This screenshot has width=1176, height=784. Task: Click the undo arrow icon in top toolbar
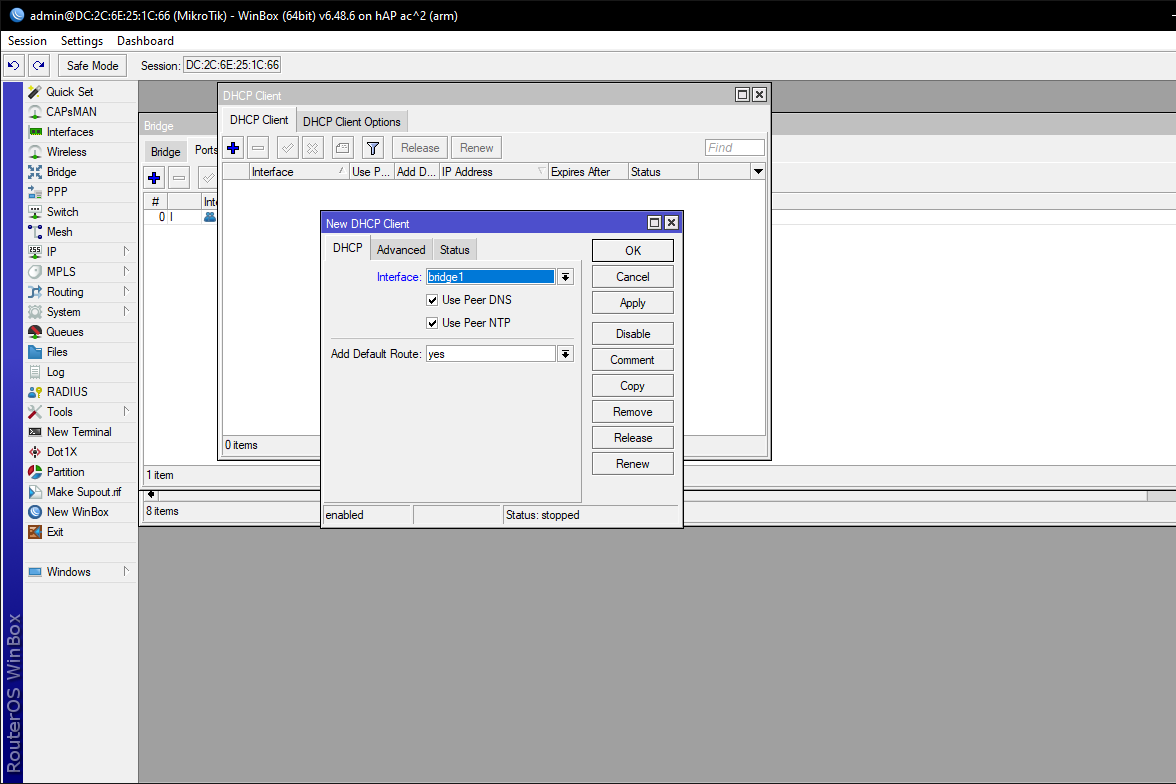14,66
